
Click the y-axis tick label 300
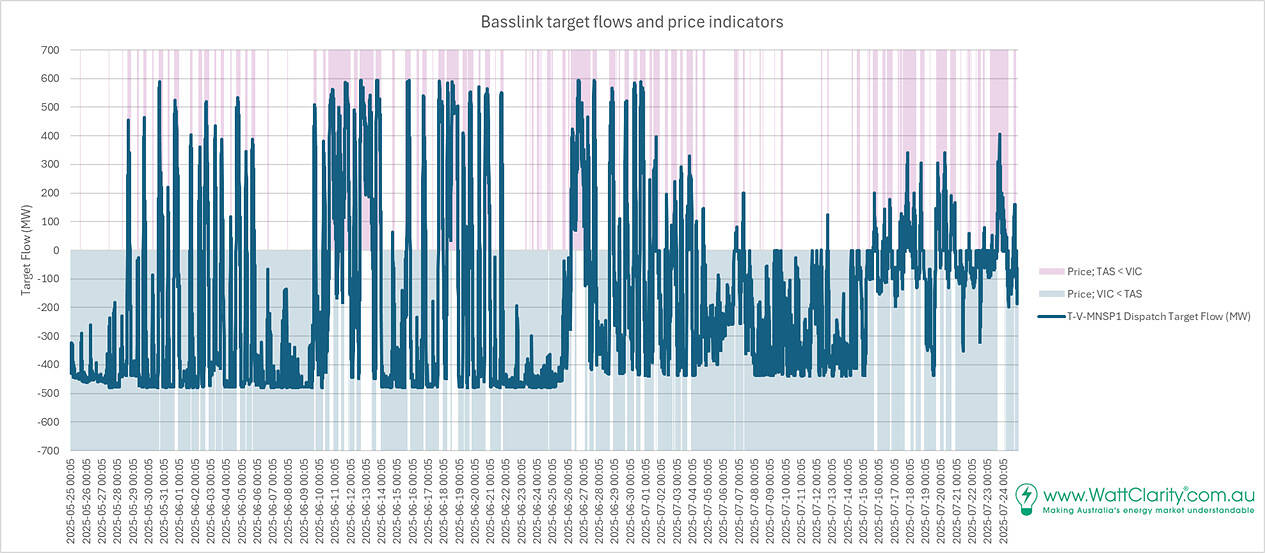point(51,164)
